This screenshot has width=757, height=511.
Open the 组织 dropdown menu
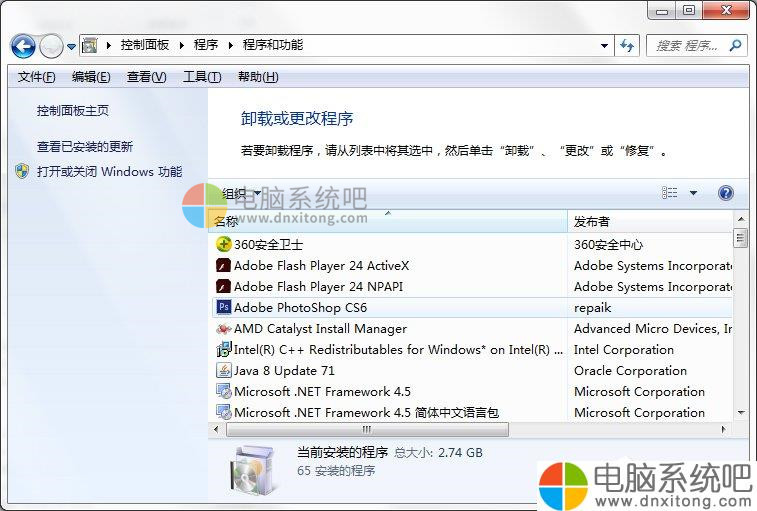241,194
